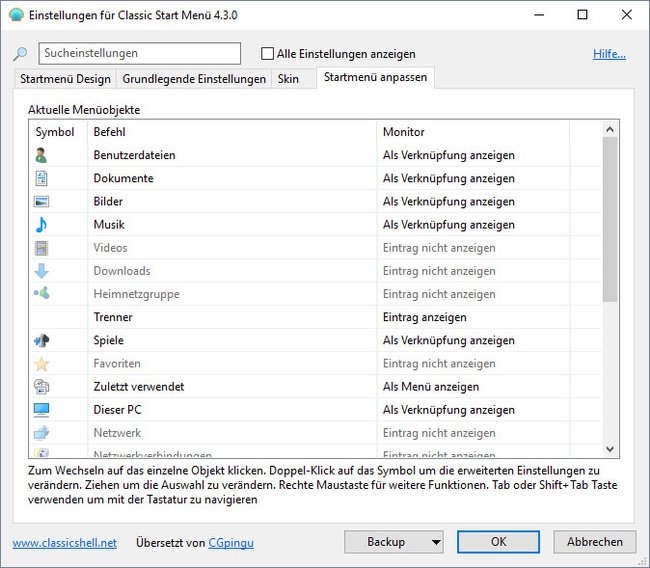Click the scrollbar up arrow

[x=610, y=130]
